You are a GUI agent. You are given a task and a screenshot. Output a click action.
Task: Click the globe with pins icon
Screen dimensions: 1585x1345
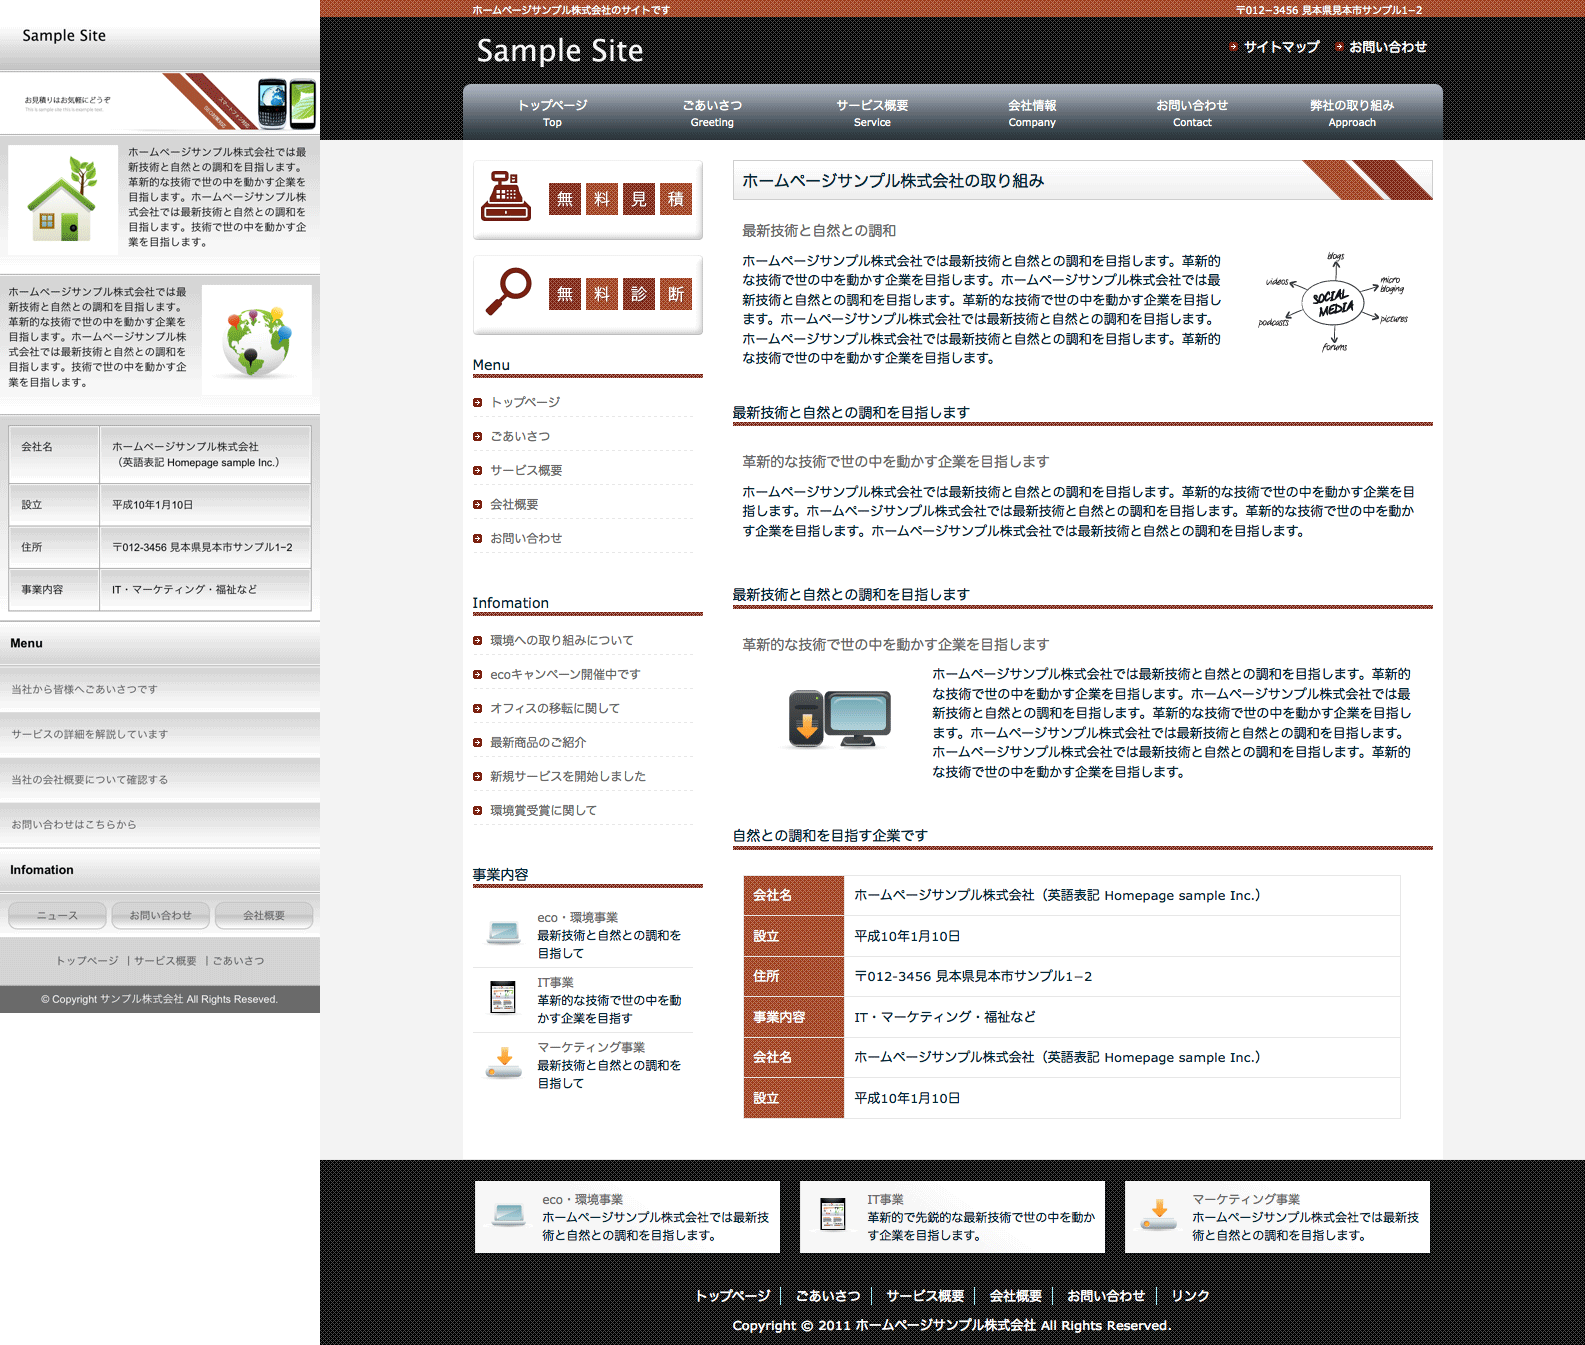pos(257,340)
